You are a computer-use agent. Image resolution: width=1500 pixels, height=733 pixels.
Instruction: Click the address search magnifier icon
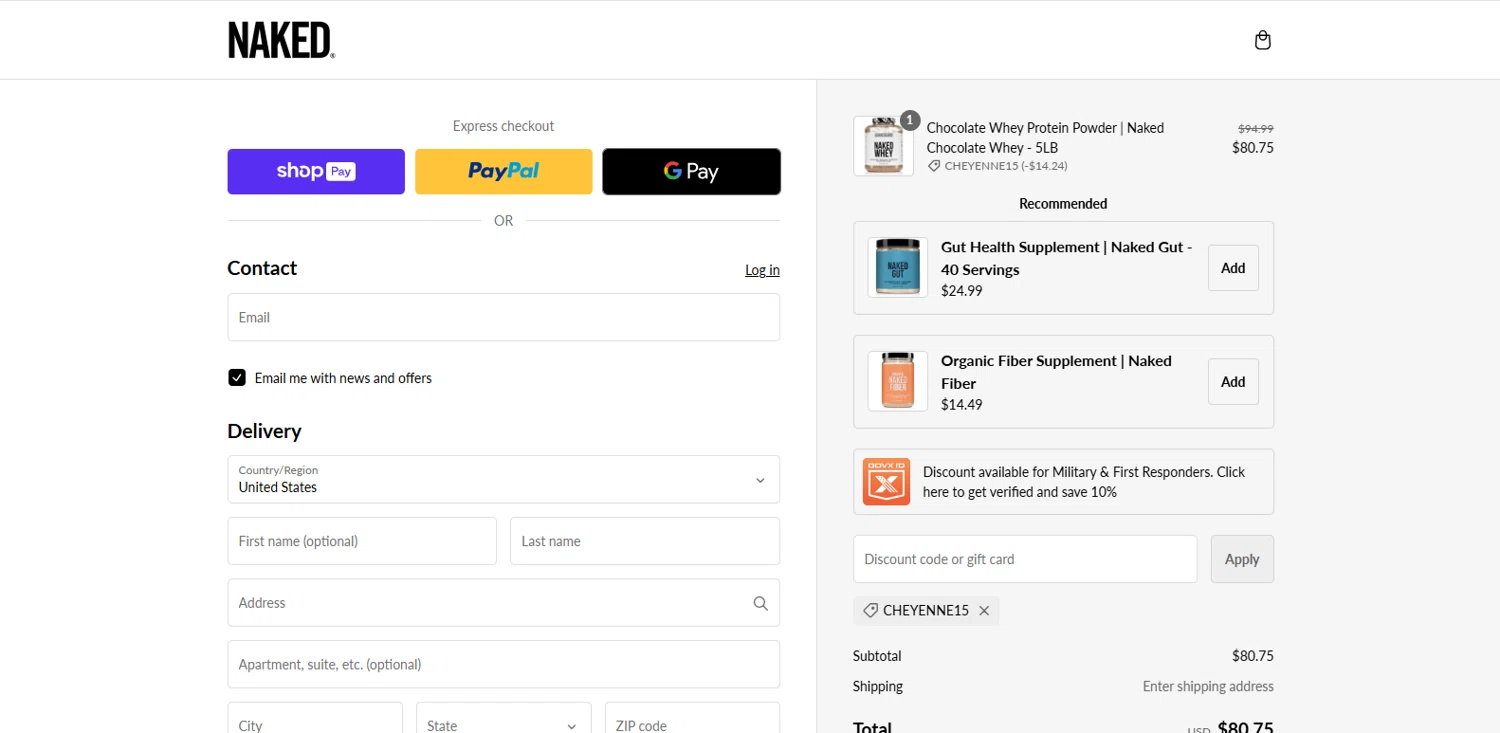pos(760,603)
